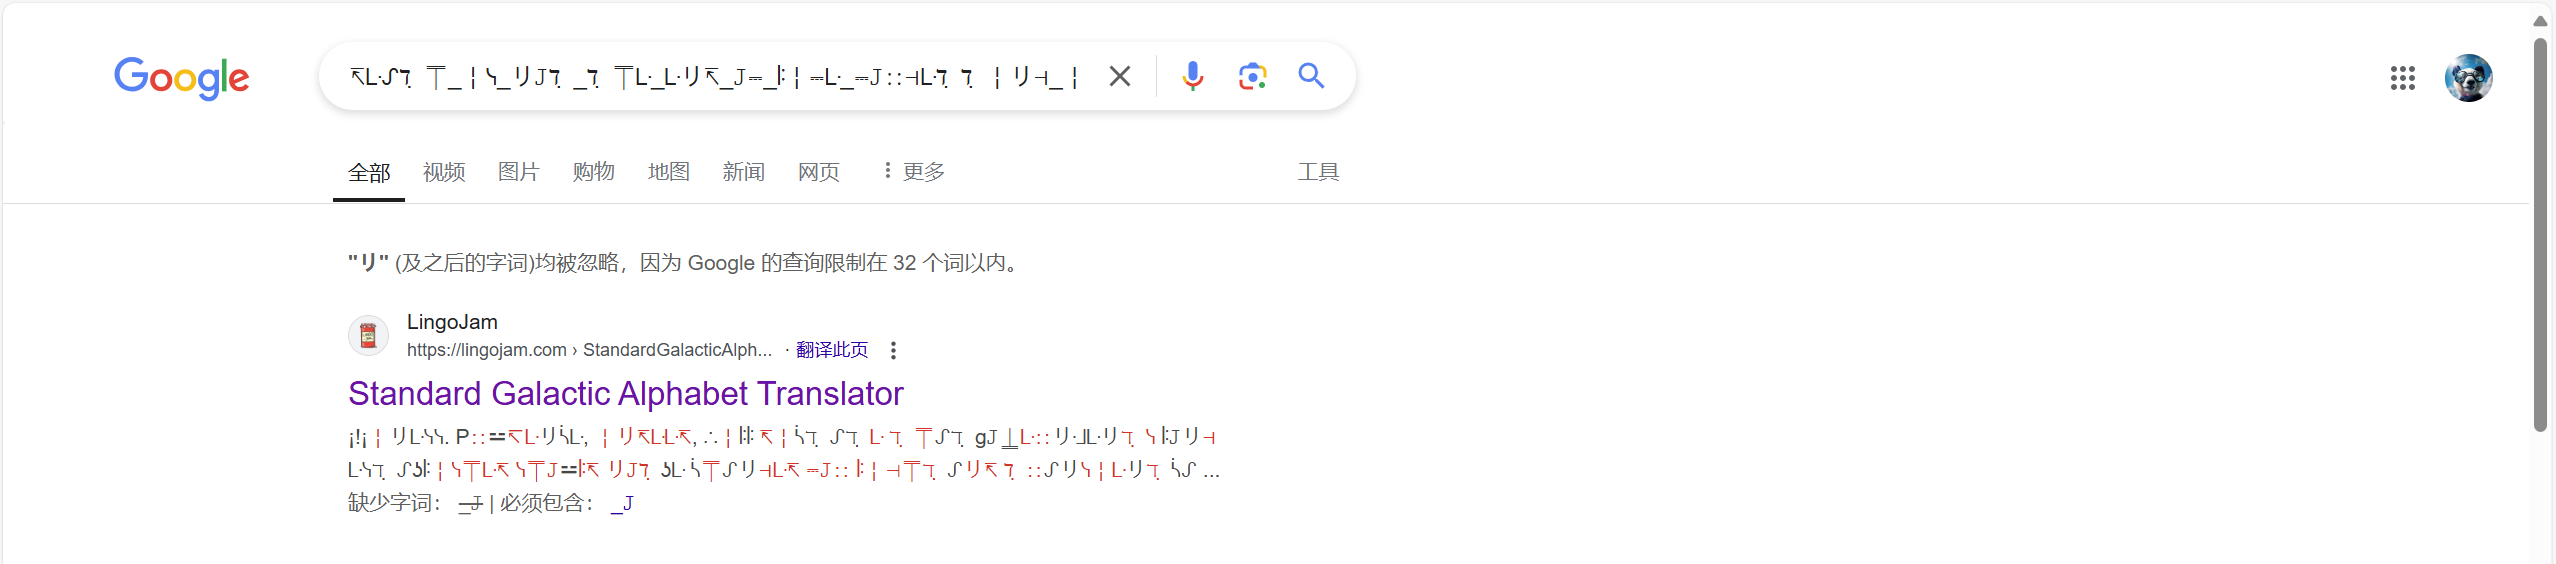Viewport: 2556px width, 564px height.
Task: Open Standard Galactic Alphabet Translator result
Action: 625,394
